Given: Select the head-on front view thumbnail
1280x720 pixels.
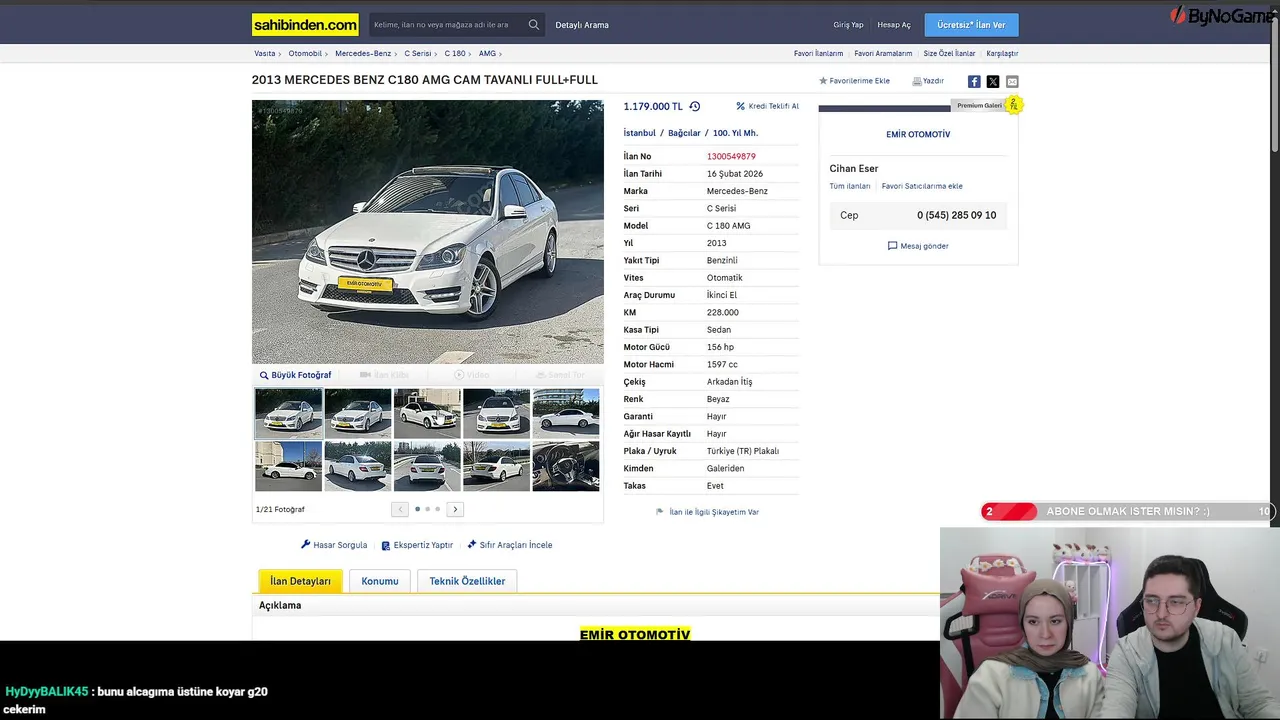Looking at the screenshot, I should [x=496, y=413].
